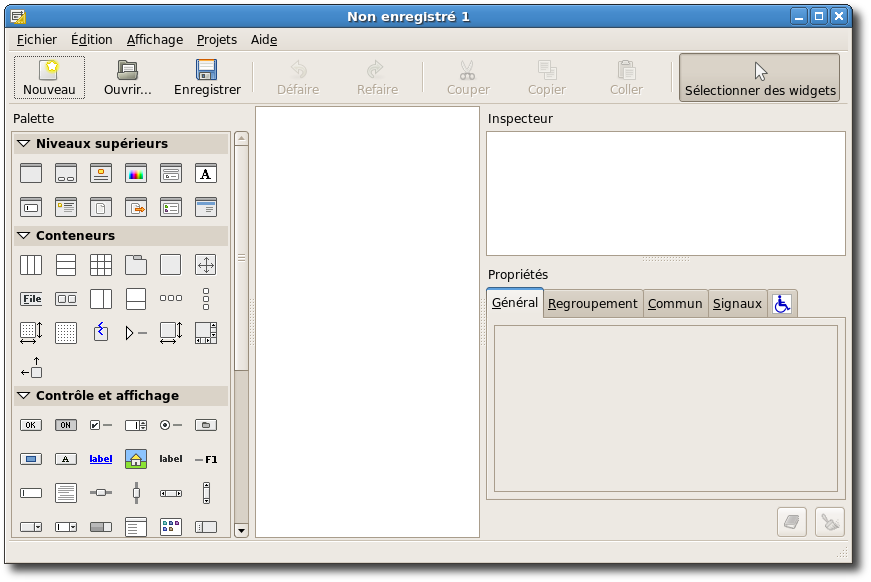Select the Color selection dialog icon

136,173
